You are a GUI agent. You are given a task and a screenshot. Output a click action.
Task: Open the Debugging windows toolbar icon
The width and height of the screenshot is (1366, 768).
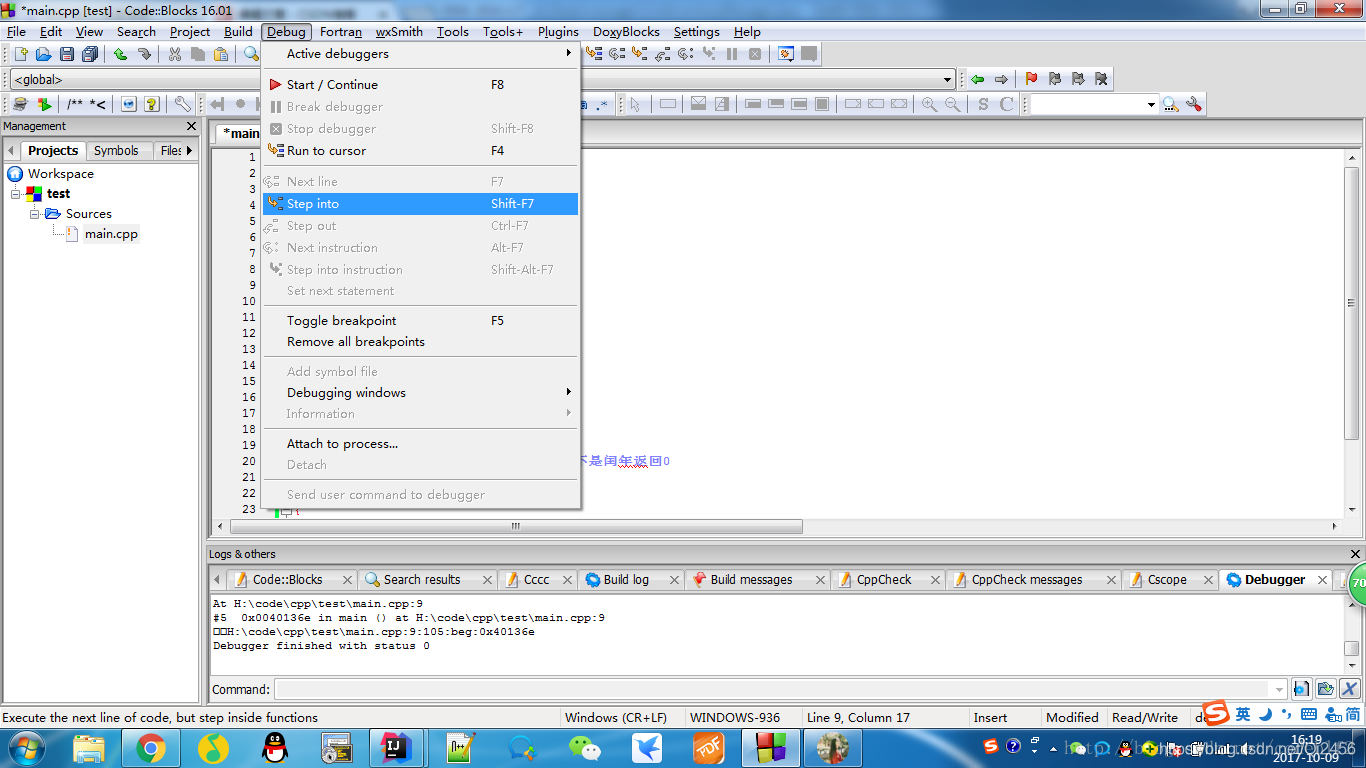[x=786, y=54]
